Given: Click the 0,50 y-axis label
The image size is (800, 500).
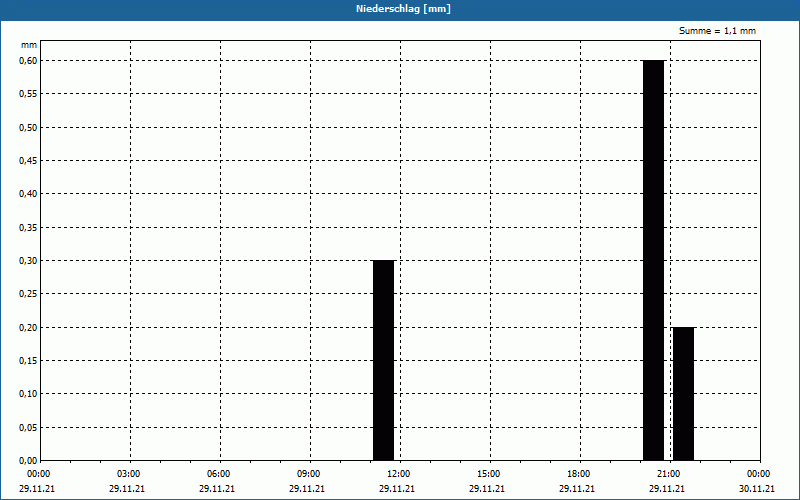Looking at the screenshot, I should click(x=28, y=128).
